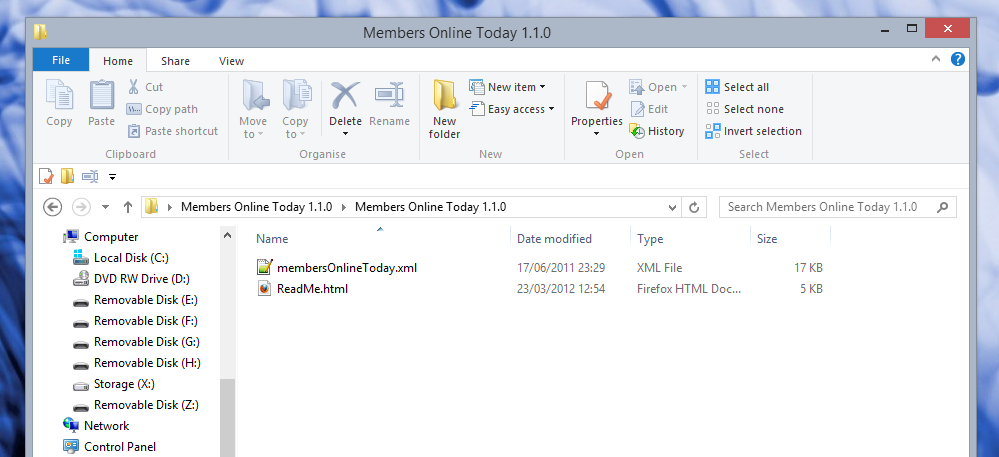
Task: Expand the Properties dropdown arrow
Action: pyautogui.click(x=597, y=133)
